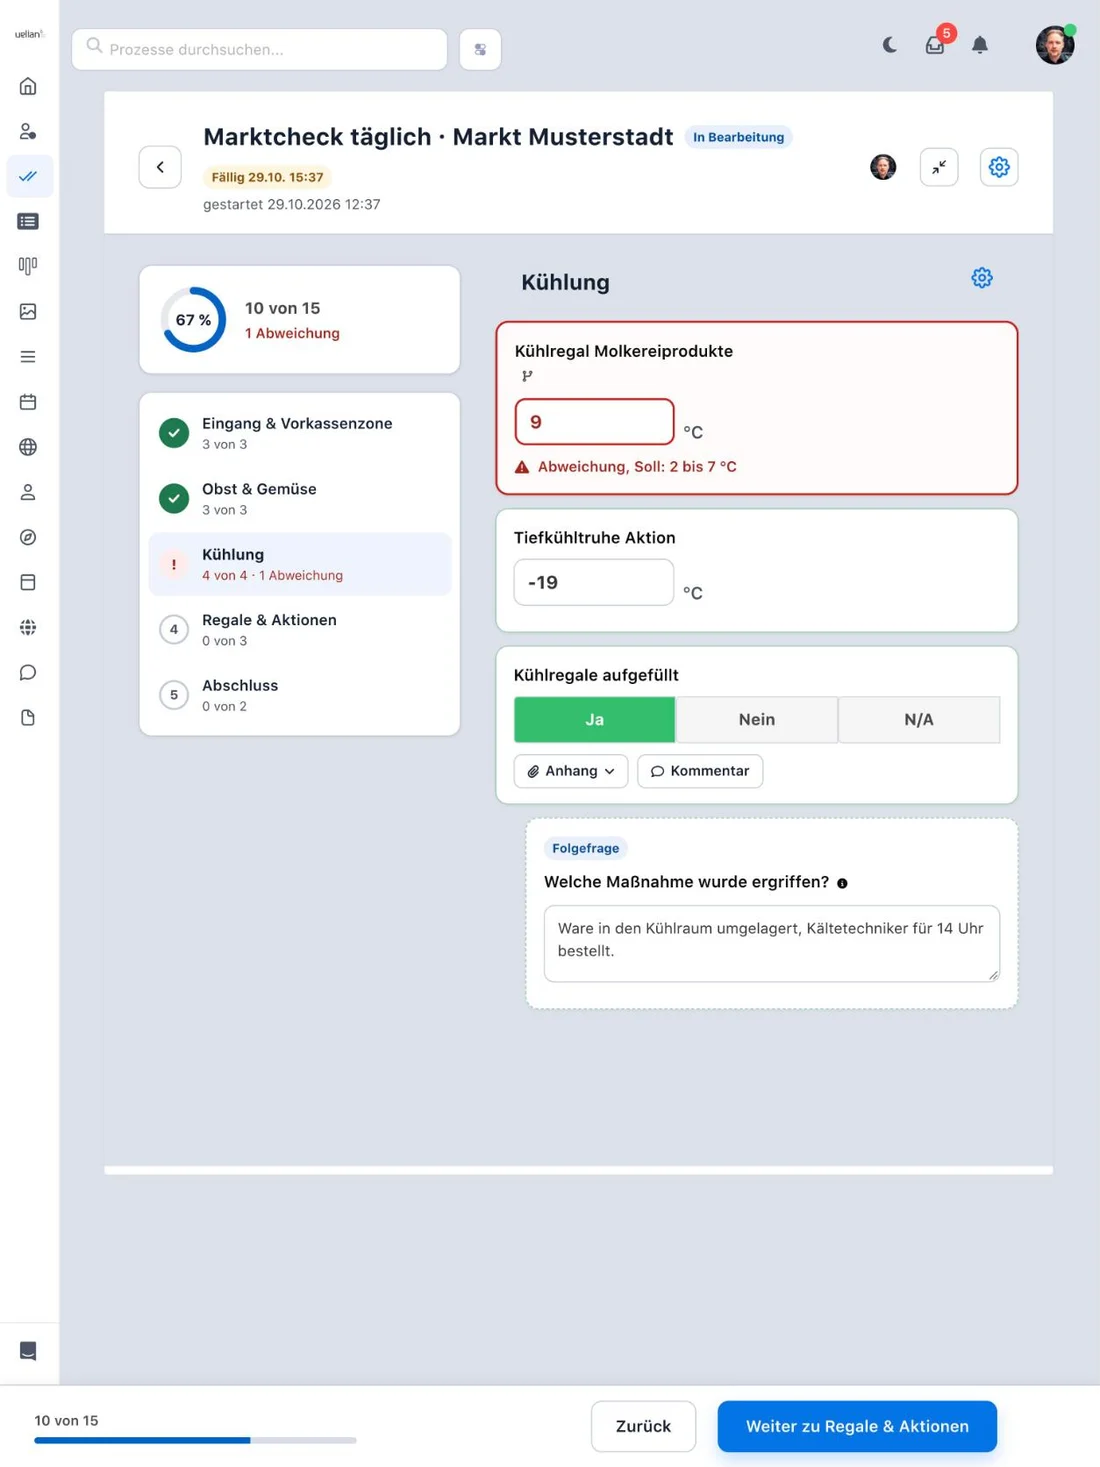Open the globe sidebar icon

[x=28, y=447]
